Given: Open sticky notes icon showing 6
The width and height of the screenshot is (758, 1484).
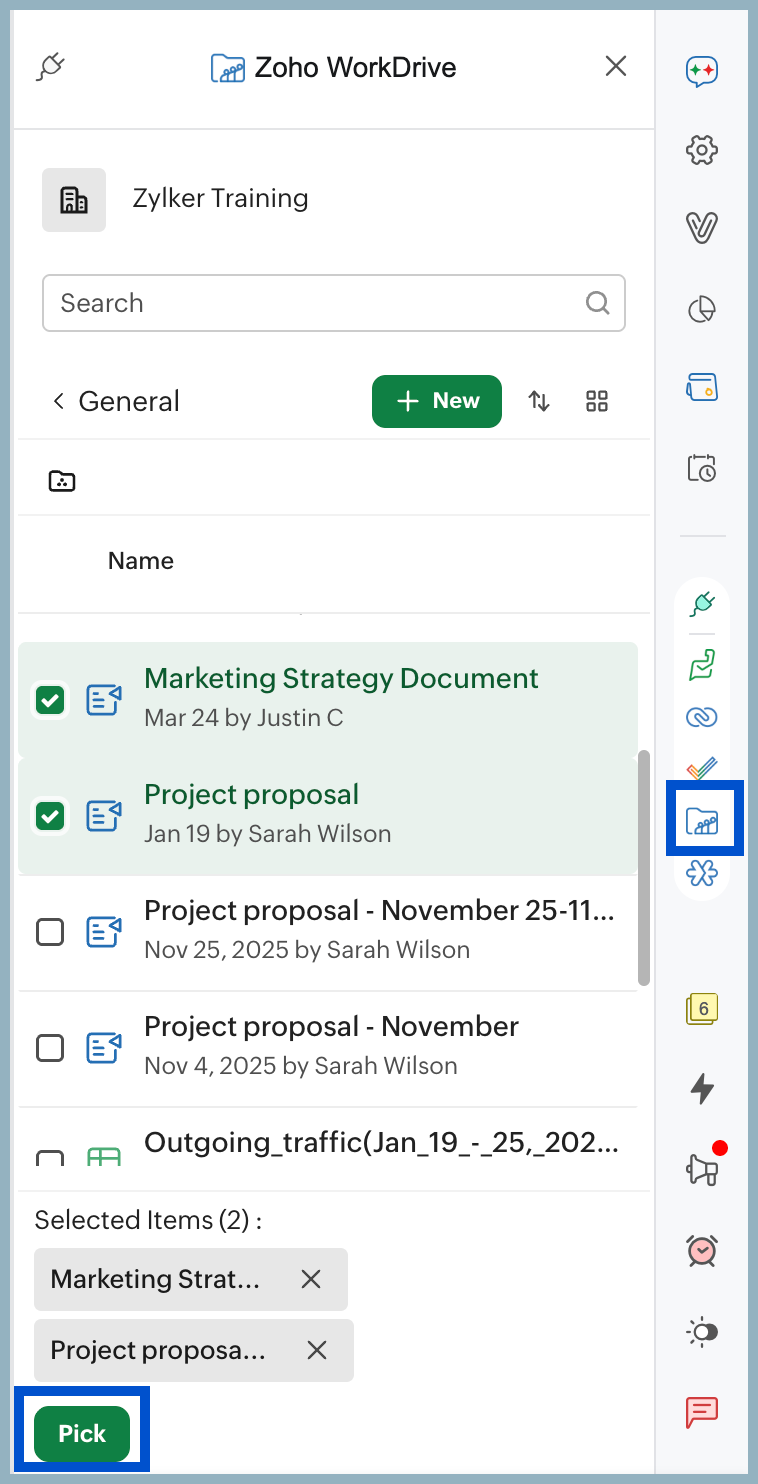Looking at the screenshot, I should (x=702, y=1010).
